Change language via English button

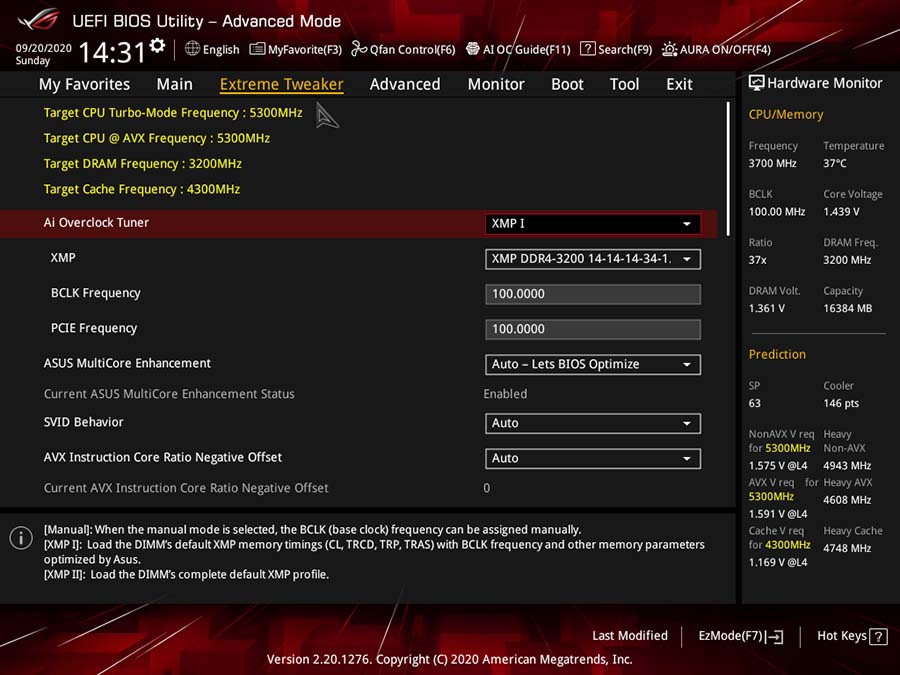(221, 50)
